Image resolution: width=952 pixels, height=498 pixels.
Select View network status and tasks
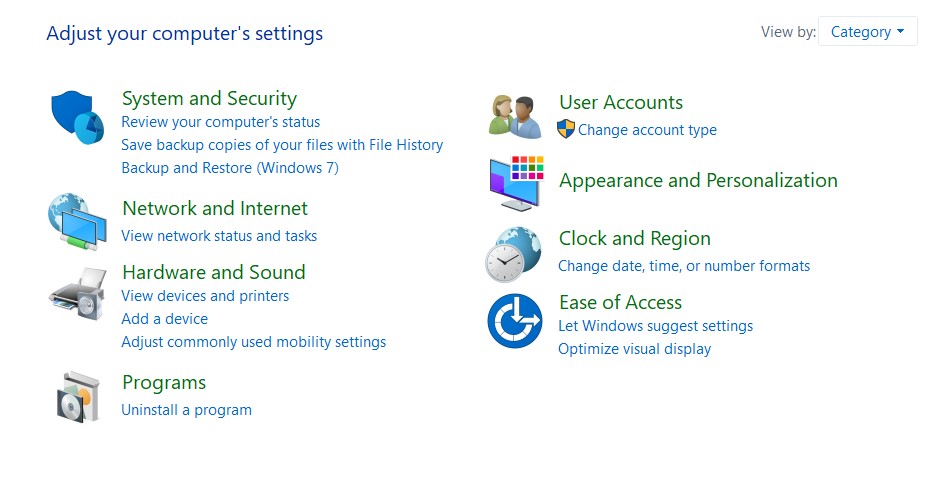pyautogui.click(x=219, y=236)
